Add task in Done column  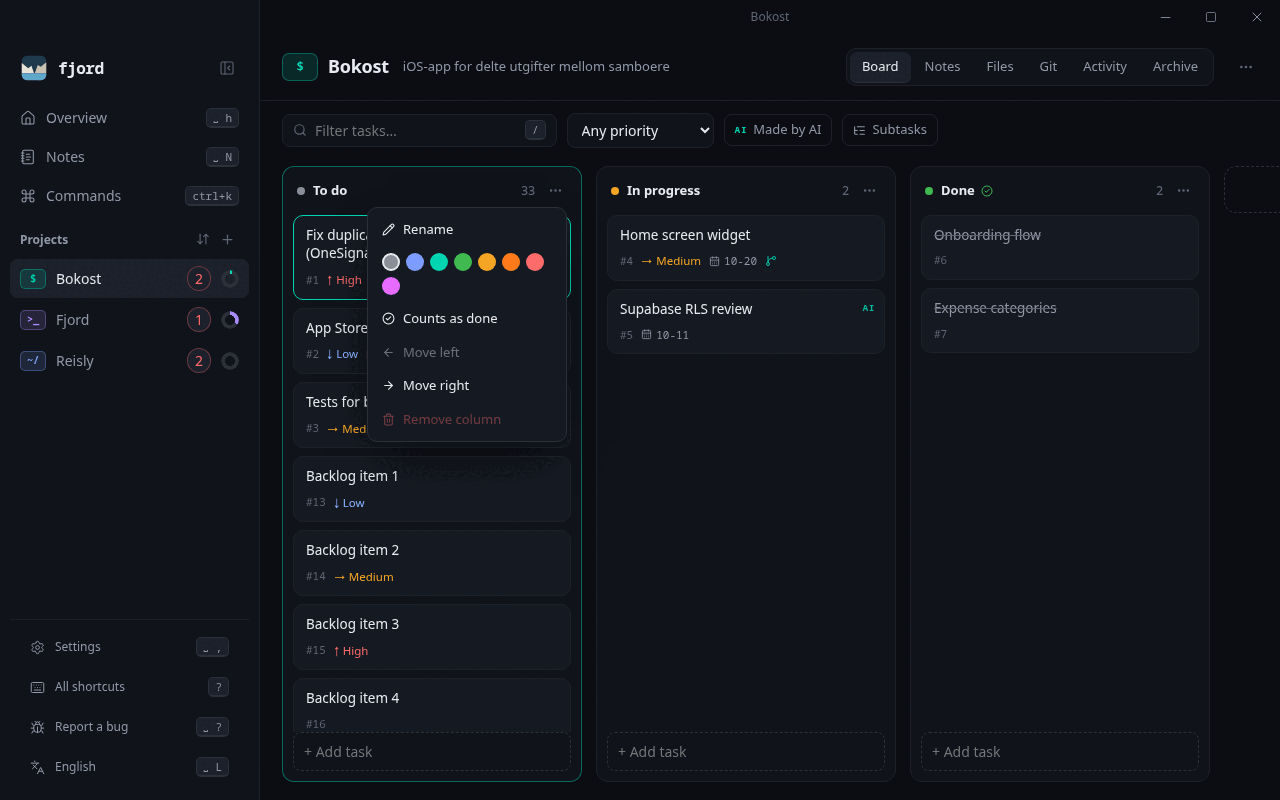click(x=1060, y=752)
